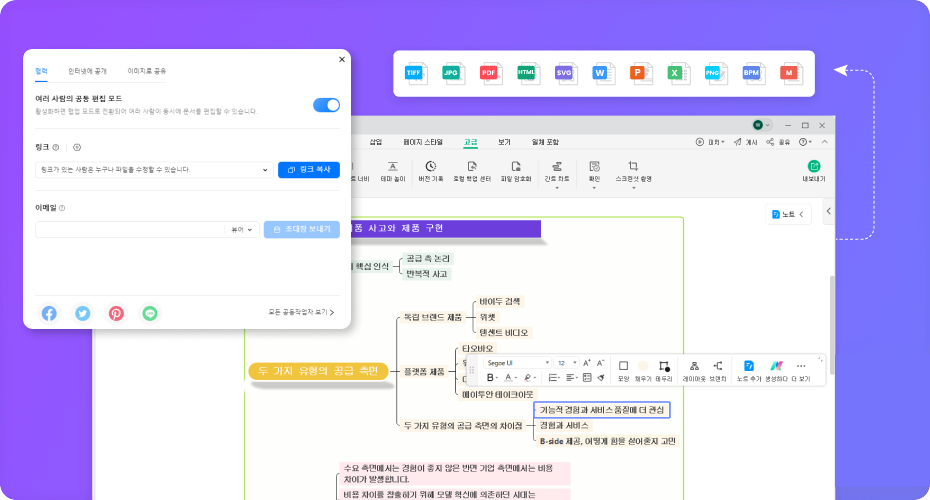Select the PDF export format icon

tap(489, 73)
